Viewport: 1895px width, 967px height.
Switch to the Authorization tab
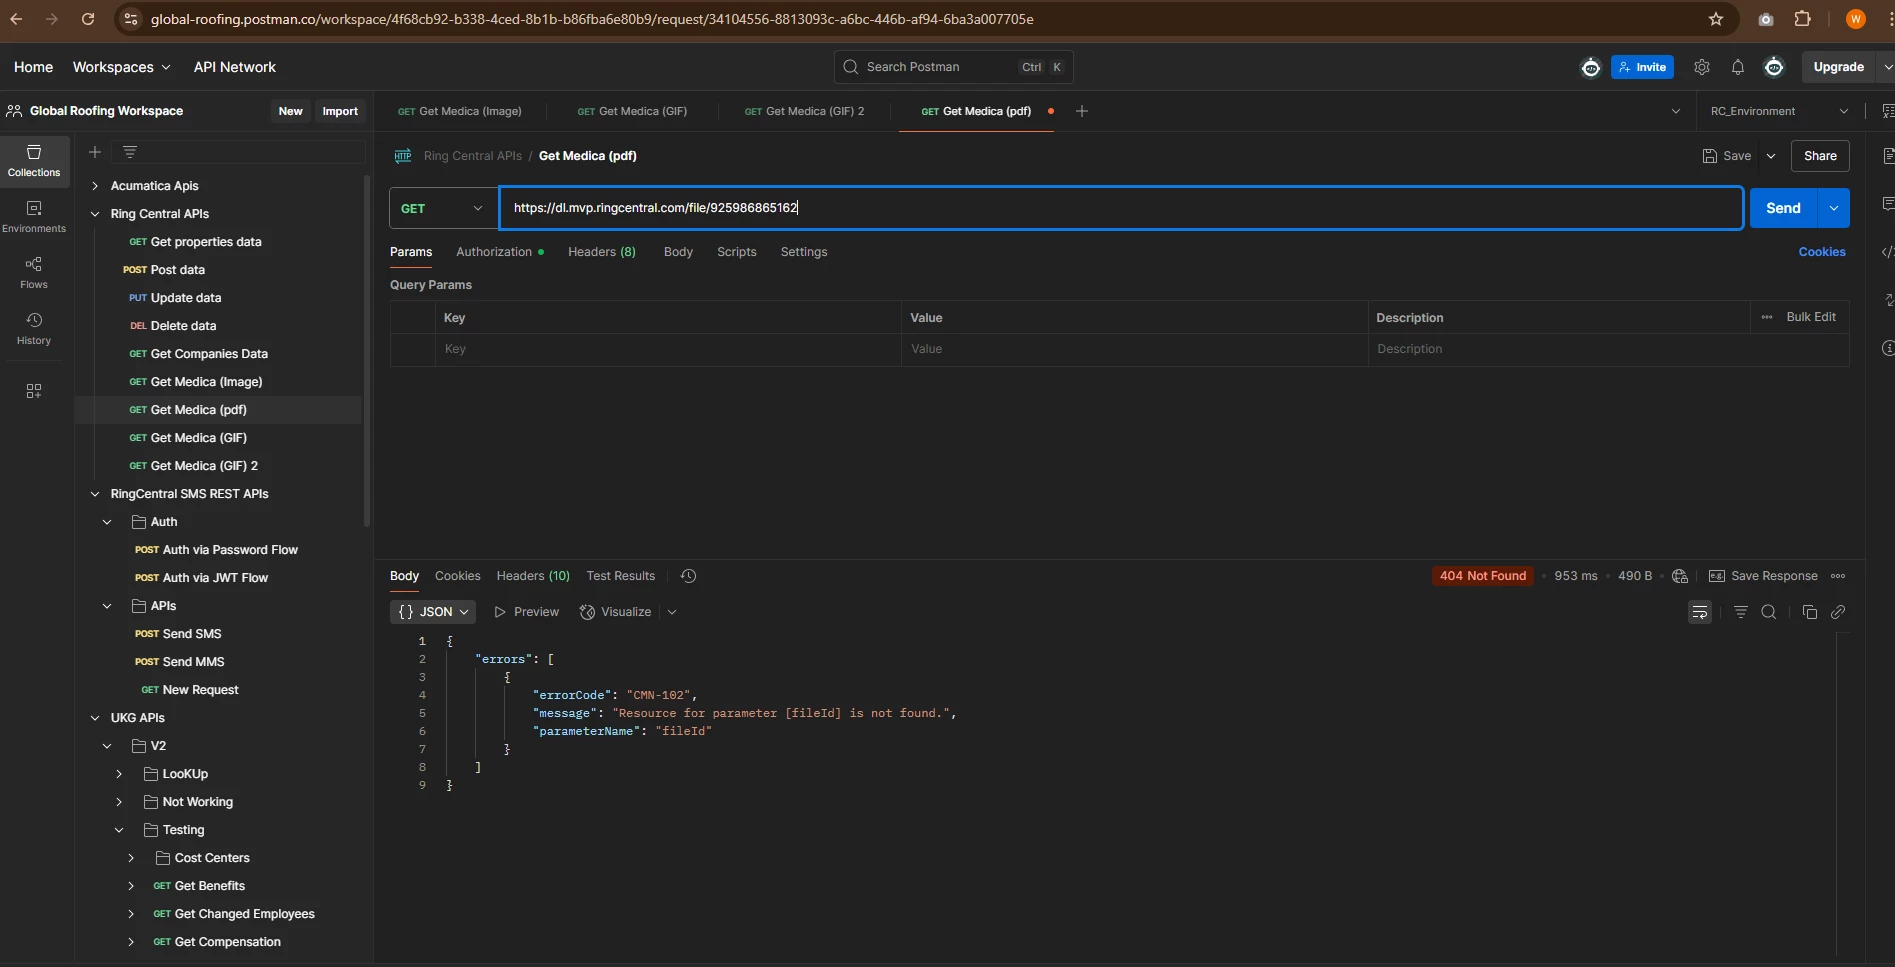click(x=500, y=252)
